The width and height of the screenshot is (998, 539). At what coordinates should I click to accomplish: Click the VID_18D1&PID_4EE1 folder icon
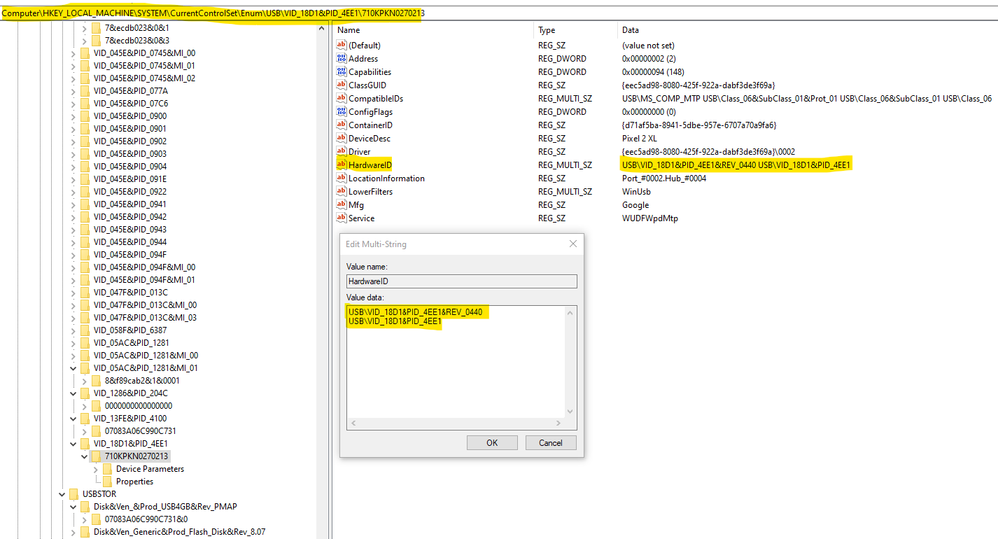pos(85,444)
